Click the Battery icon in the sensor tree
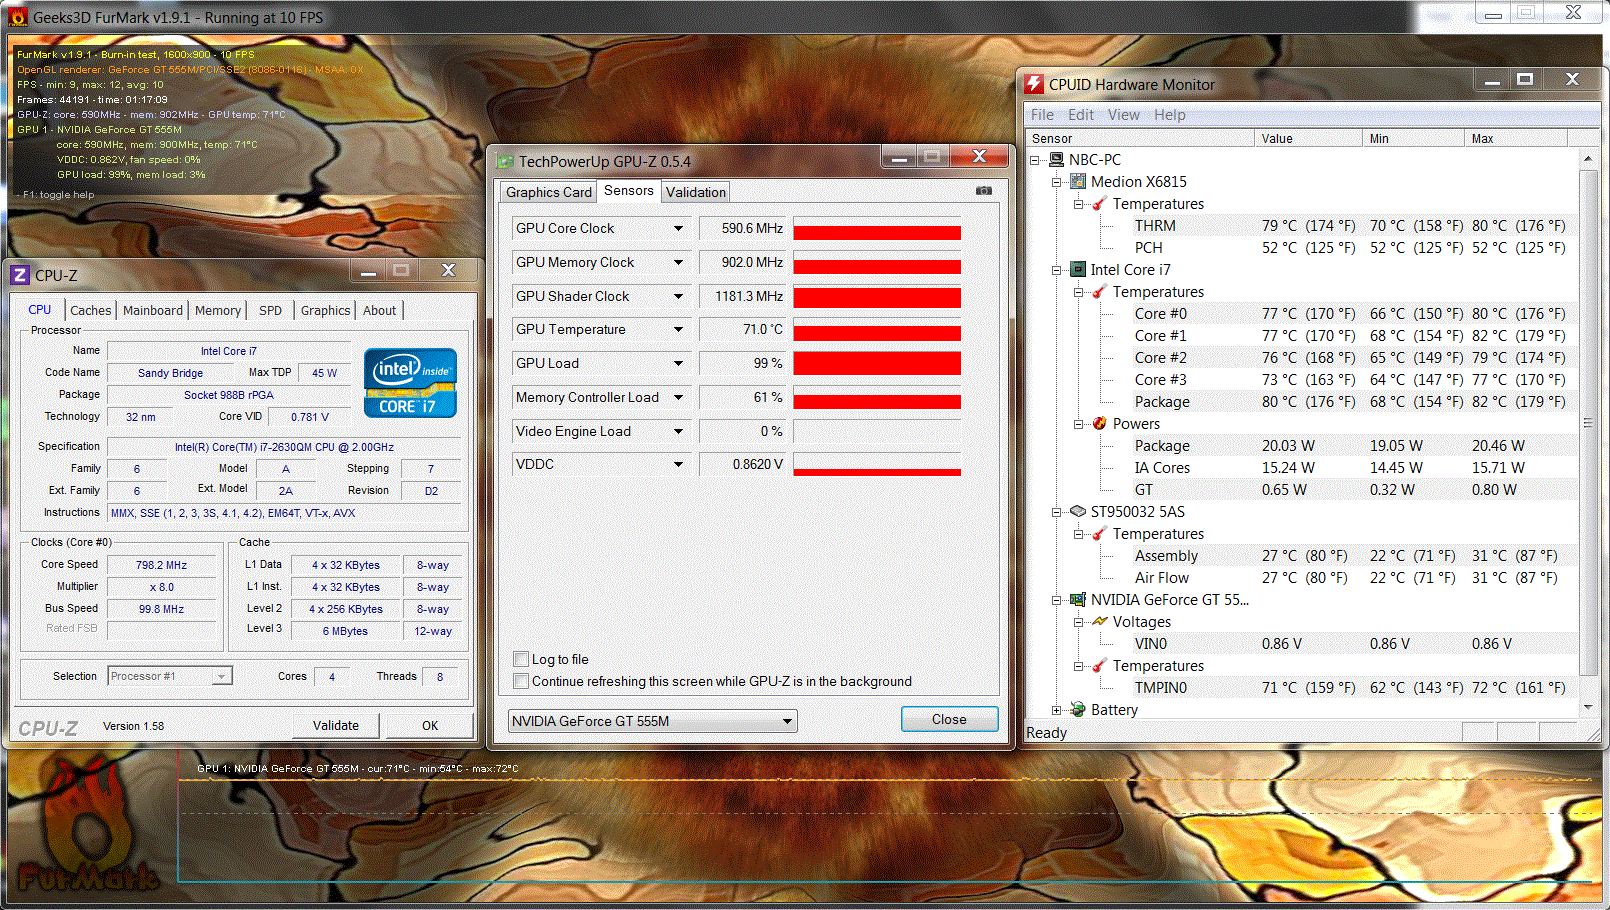The width and height of the screenshot is (1610, 910). (x=1078, y=709)
